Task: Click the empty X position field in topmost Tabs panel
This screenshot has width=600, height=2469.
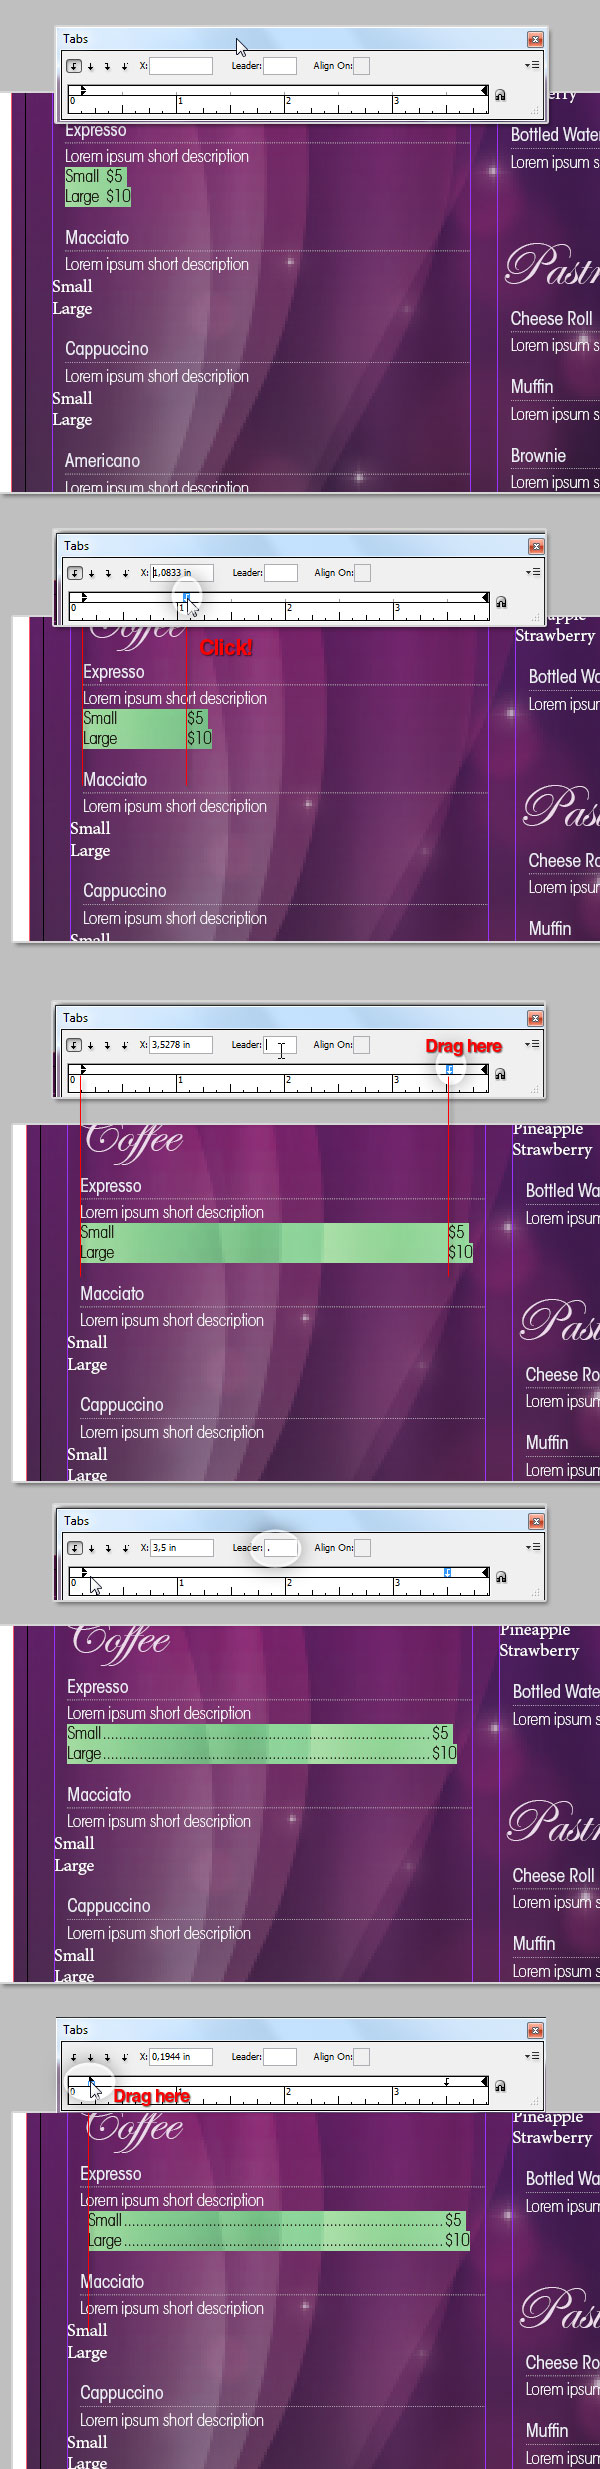Action: coord(181,66)
